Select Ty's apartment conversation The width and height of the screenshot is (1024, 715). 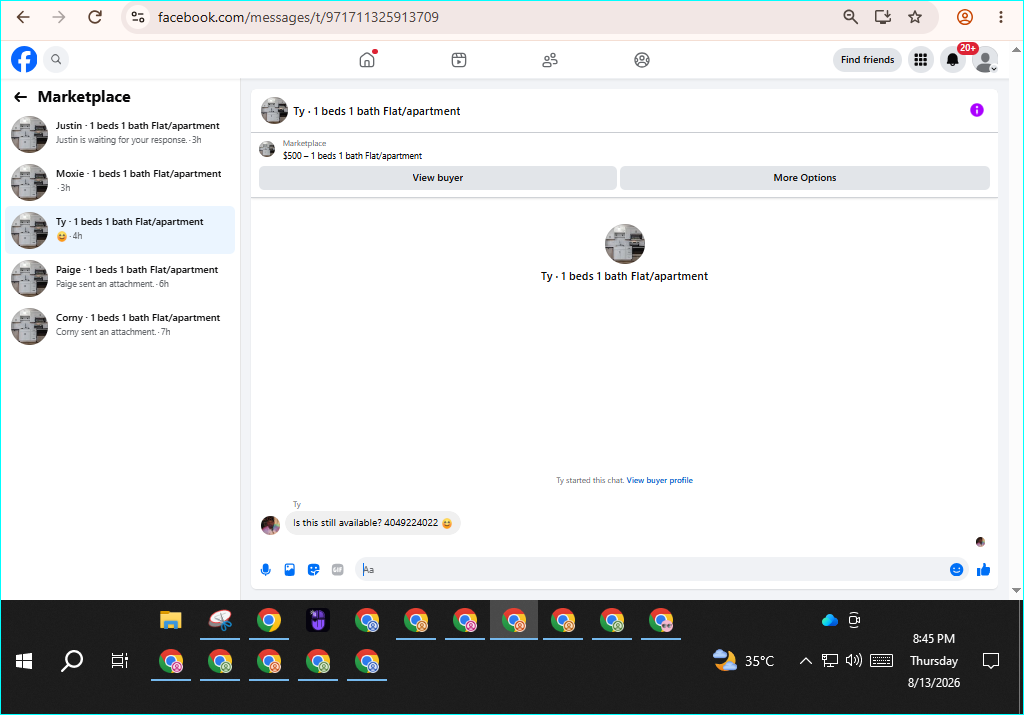(x=120, y=230)
